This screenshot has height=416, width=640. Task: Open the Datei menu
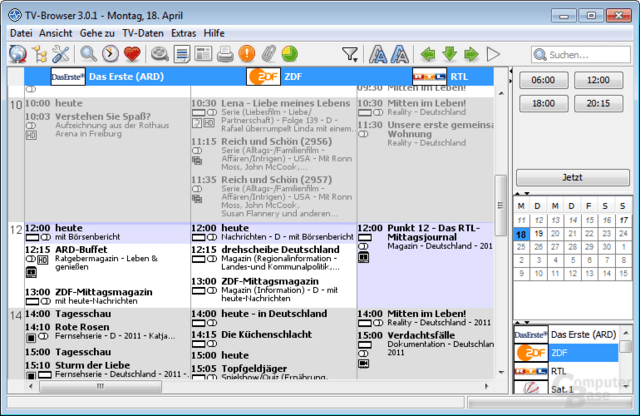[21, 33]
